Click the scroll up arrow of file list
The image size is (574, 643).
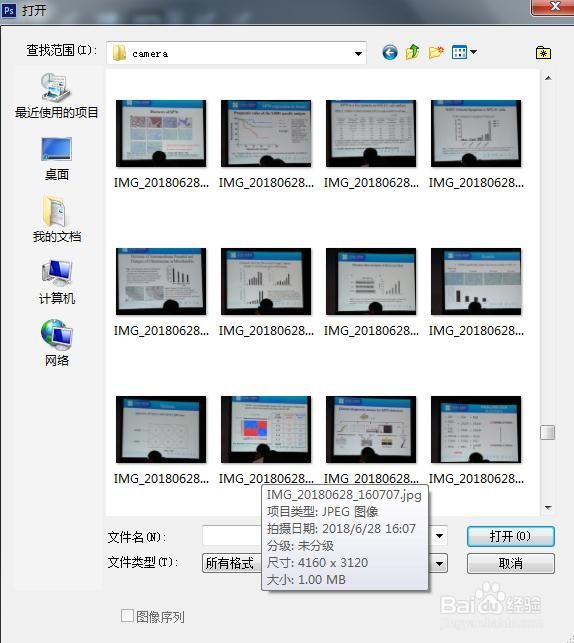[x=548, y=78]
